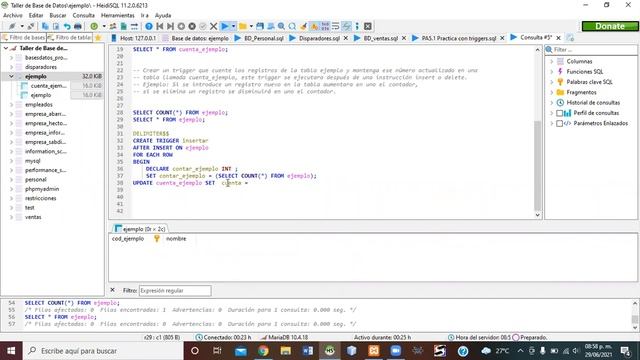Click the new query tab icon
The height and width of the screenshot is (360, 640).
click(x=570, y=38)
